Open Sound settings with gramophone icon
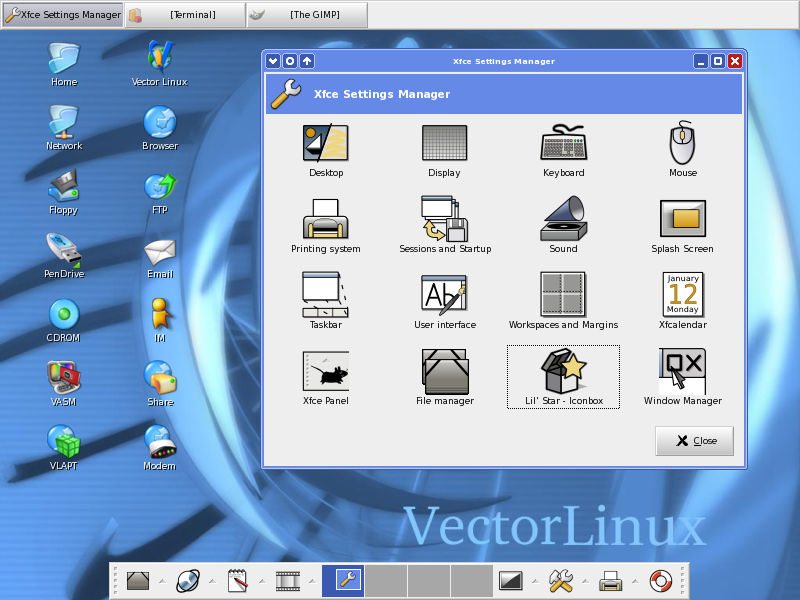800x600 pixels. point(563,221)
